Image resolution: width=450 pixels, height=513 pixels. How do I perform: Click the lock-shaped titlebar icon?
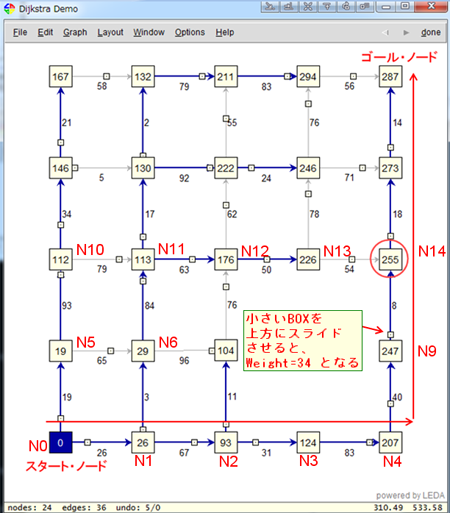pos(346,6)
